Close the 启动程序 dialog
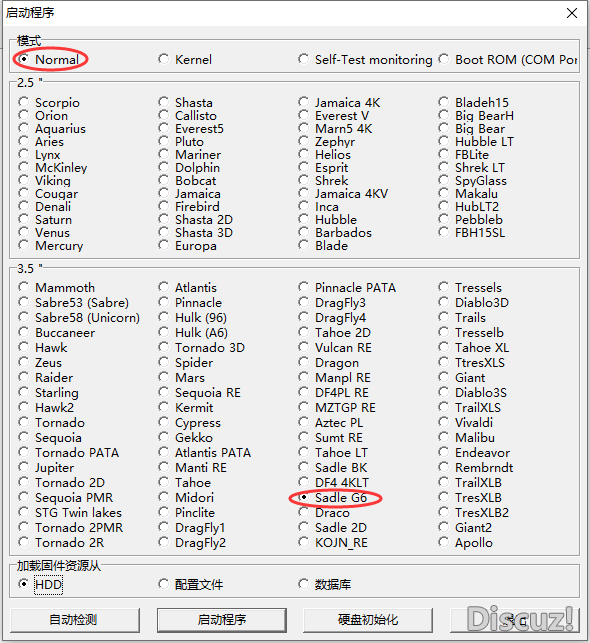 click(572, 13)
